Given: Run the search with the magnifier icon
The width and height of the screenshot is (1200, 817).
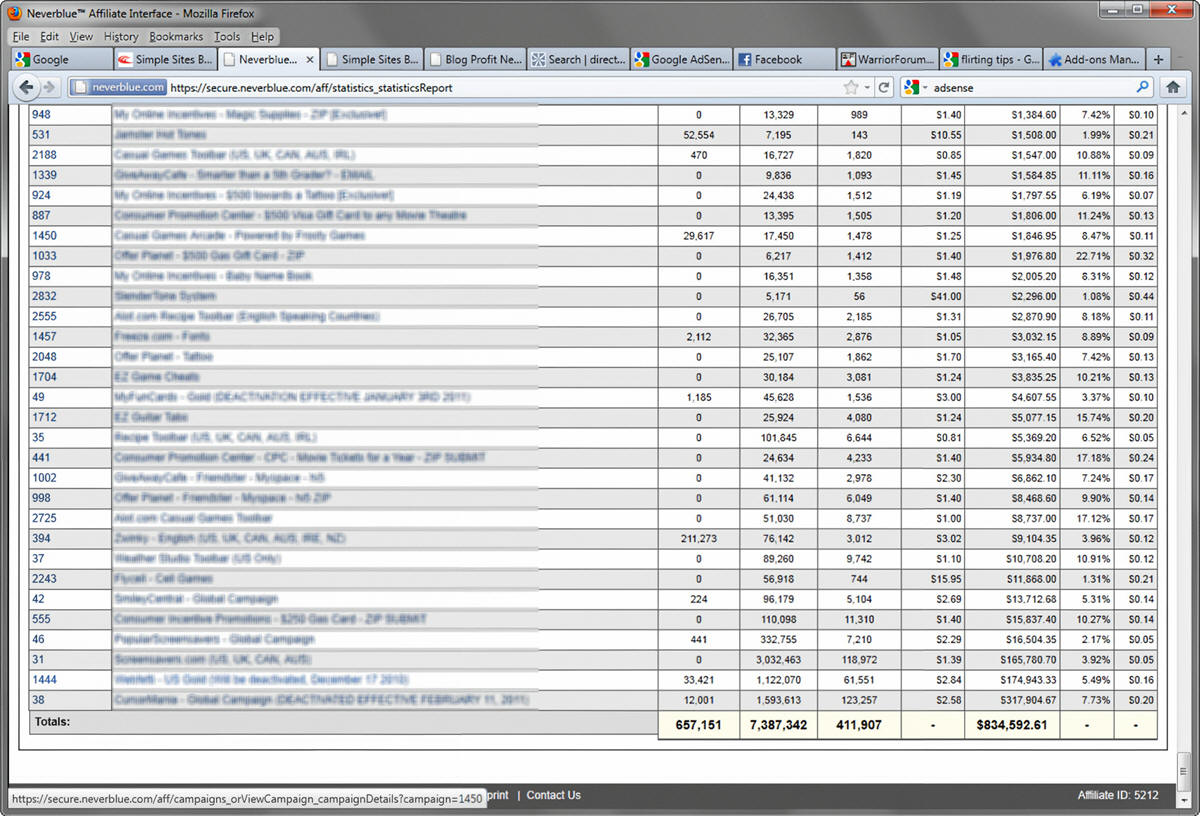Looking at the screenshot, I should [x=1143, y=87].
